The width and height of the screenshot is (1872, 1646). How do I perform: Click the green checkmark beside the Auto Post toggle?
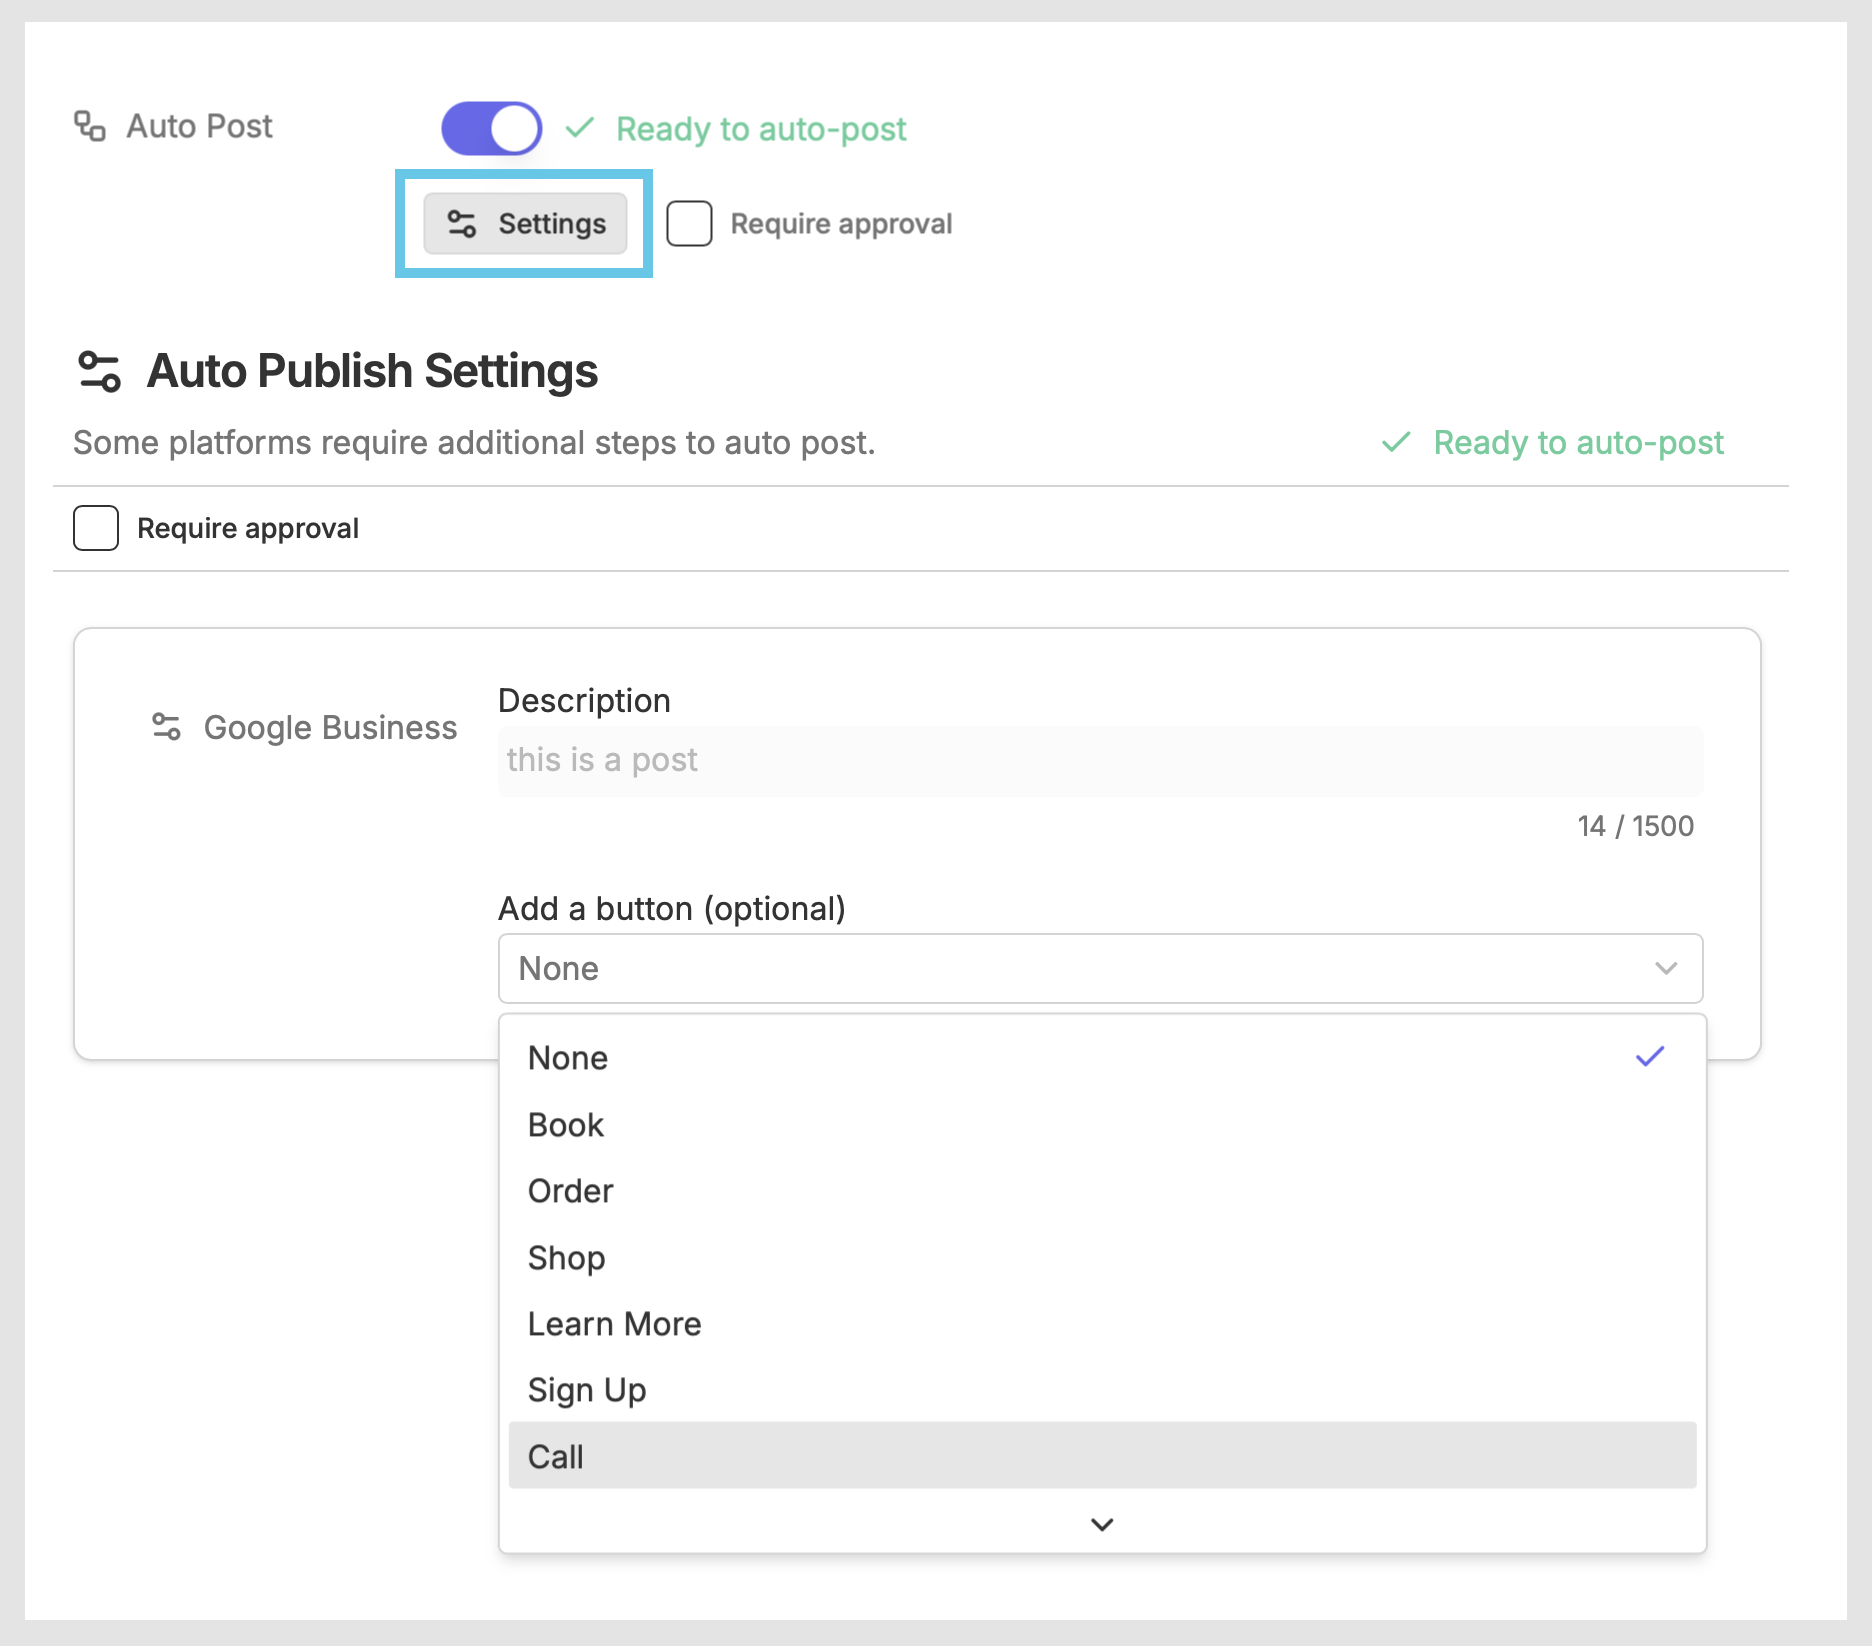580,128
